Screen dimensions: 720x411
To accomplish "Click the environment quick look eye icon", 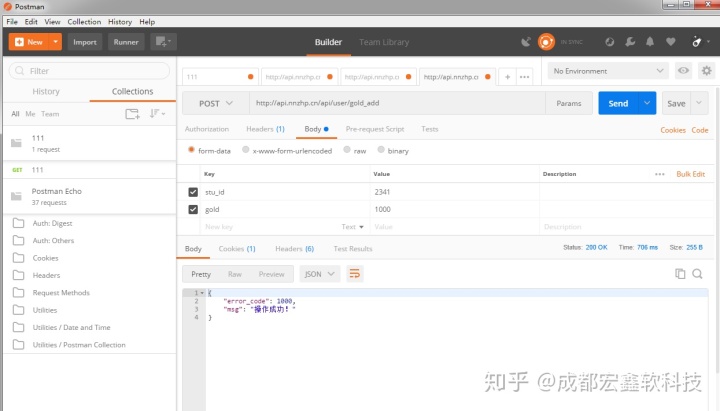I will tap(683, 71).
